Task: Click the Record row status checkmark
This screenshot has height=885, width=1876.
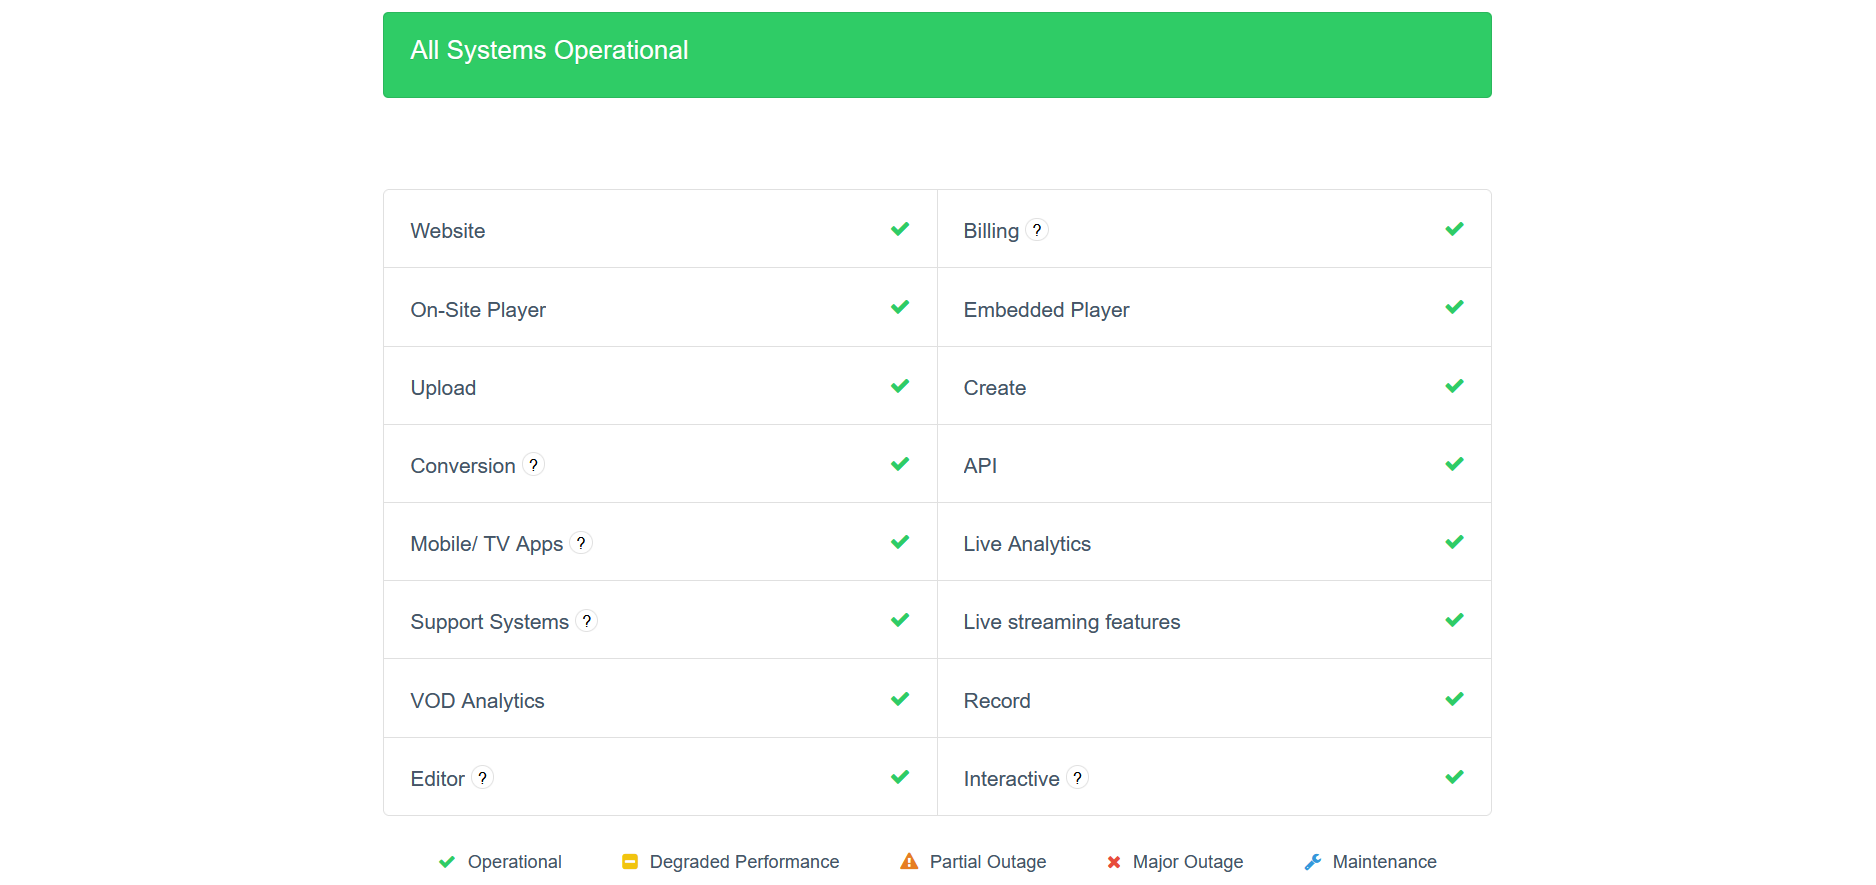Action: [1454, 699]
